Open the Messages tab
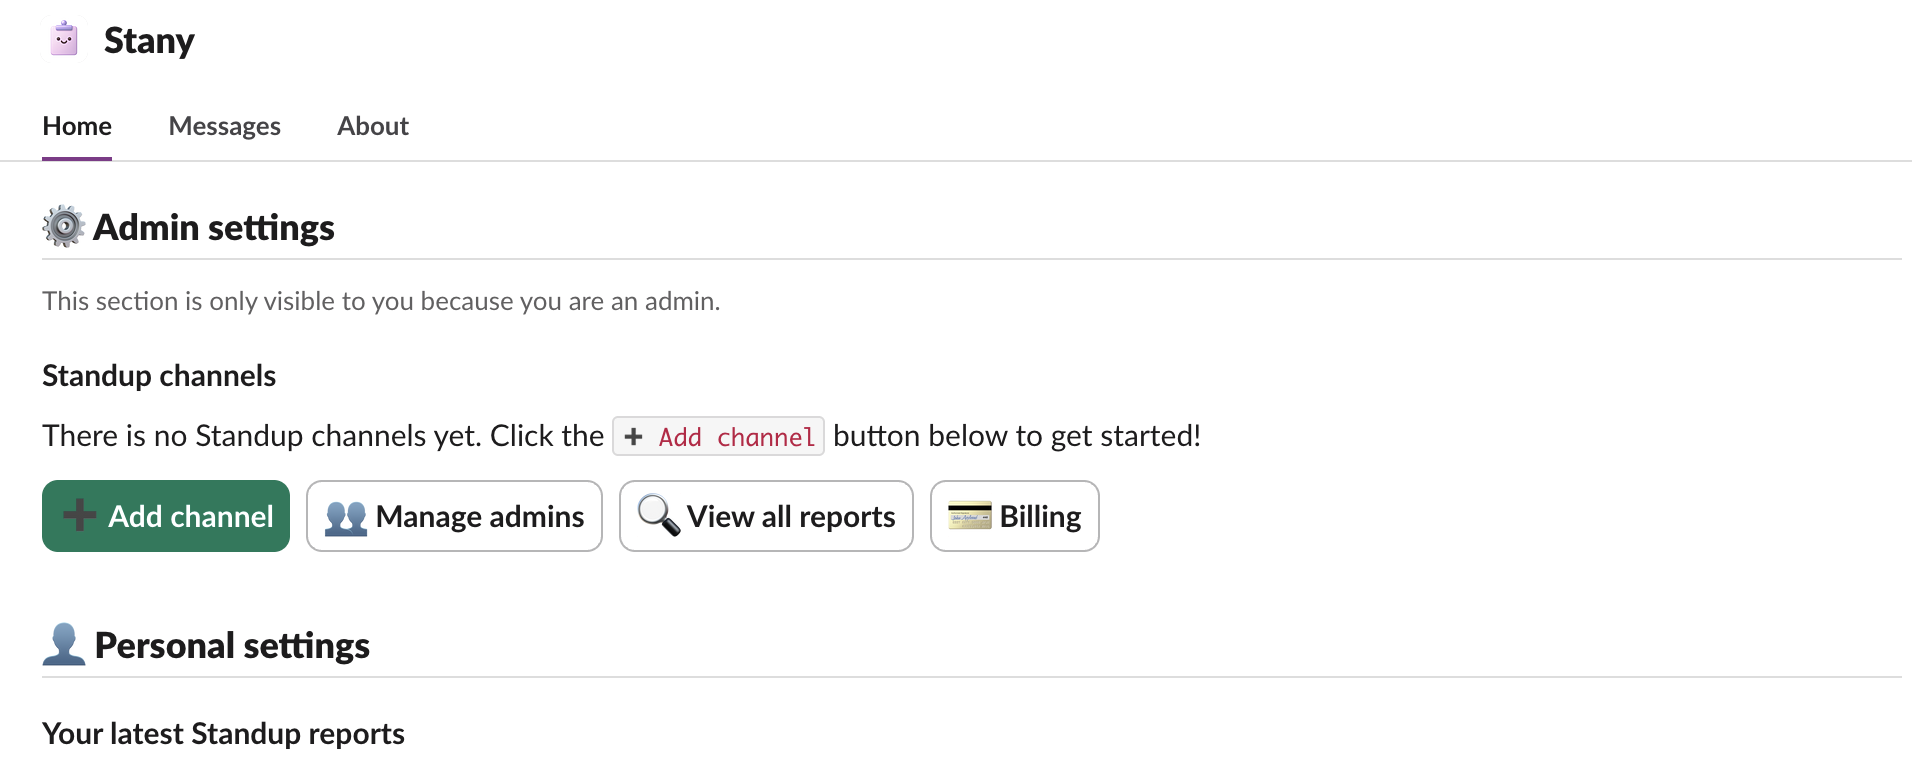This screenshot has height=768, width=1912. [x=224, y=126]
